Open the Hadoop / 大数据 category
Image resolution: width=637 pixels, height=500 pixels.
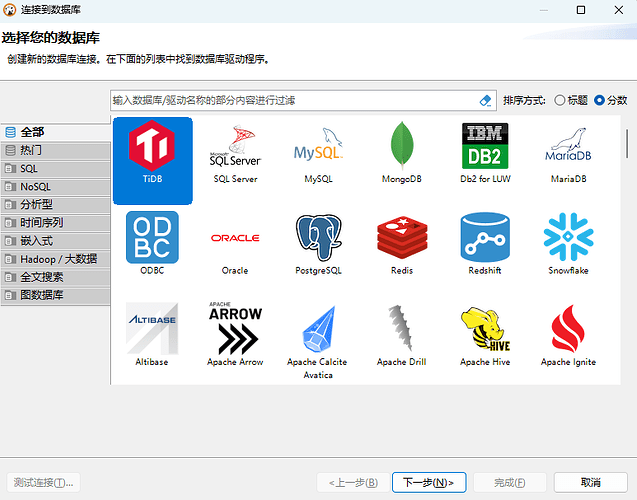(55, 259)
